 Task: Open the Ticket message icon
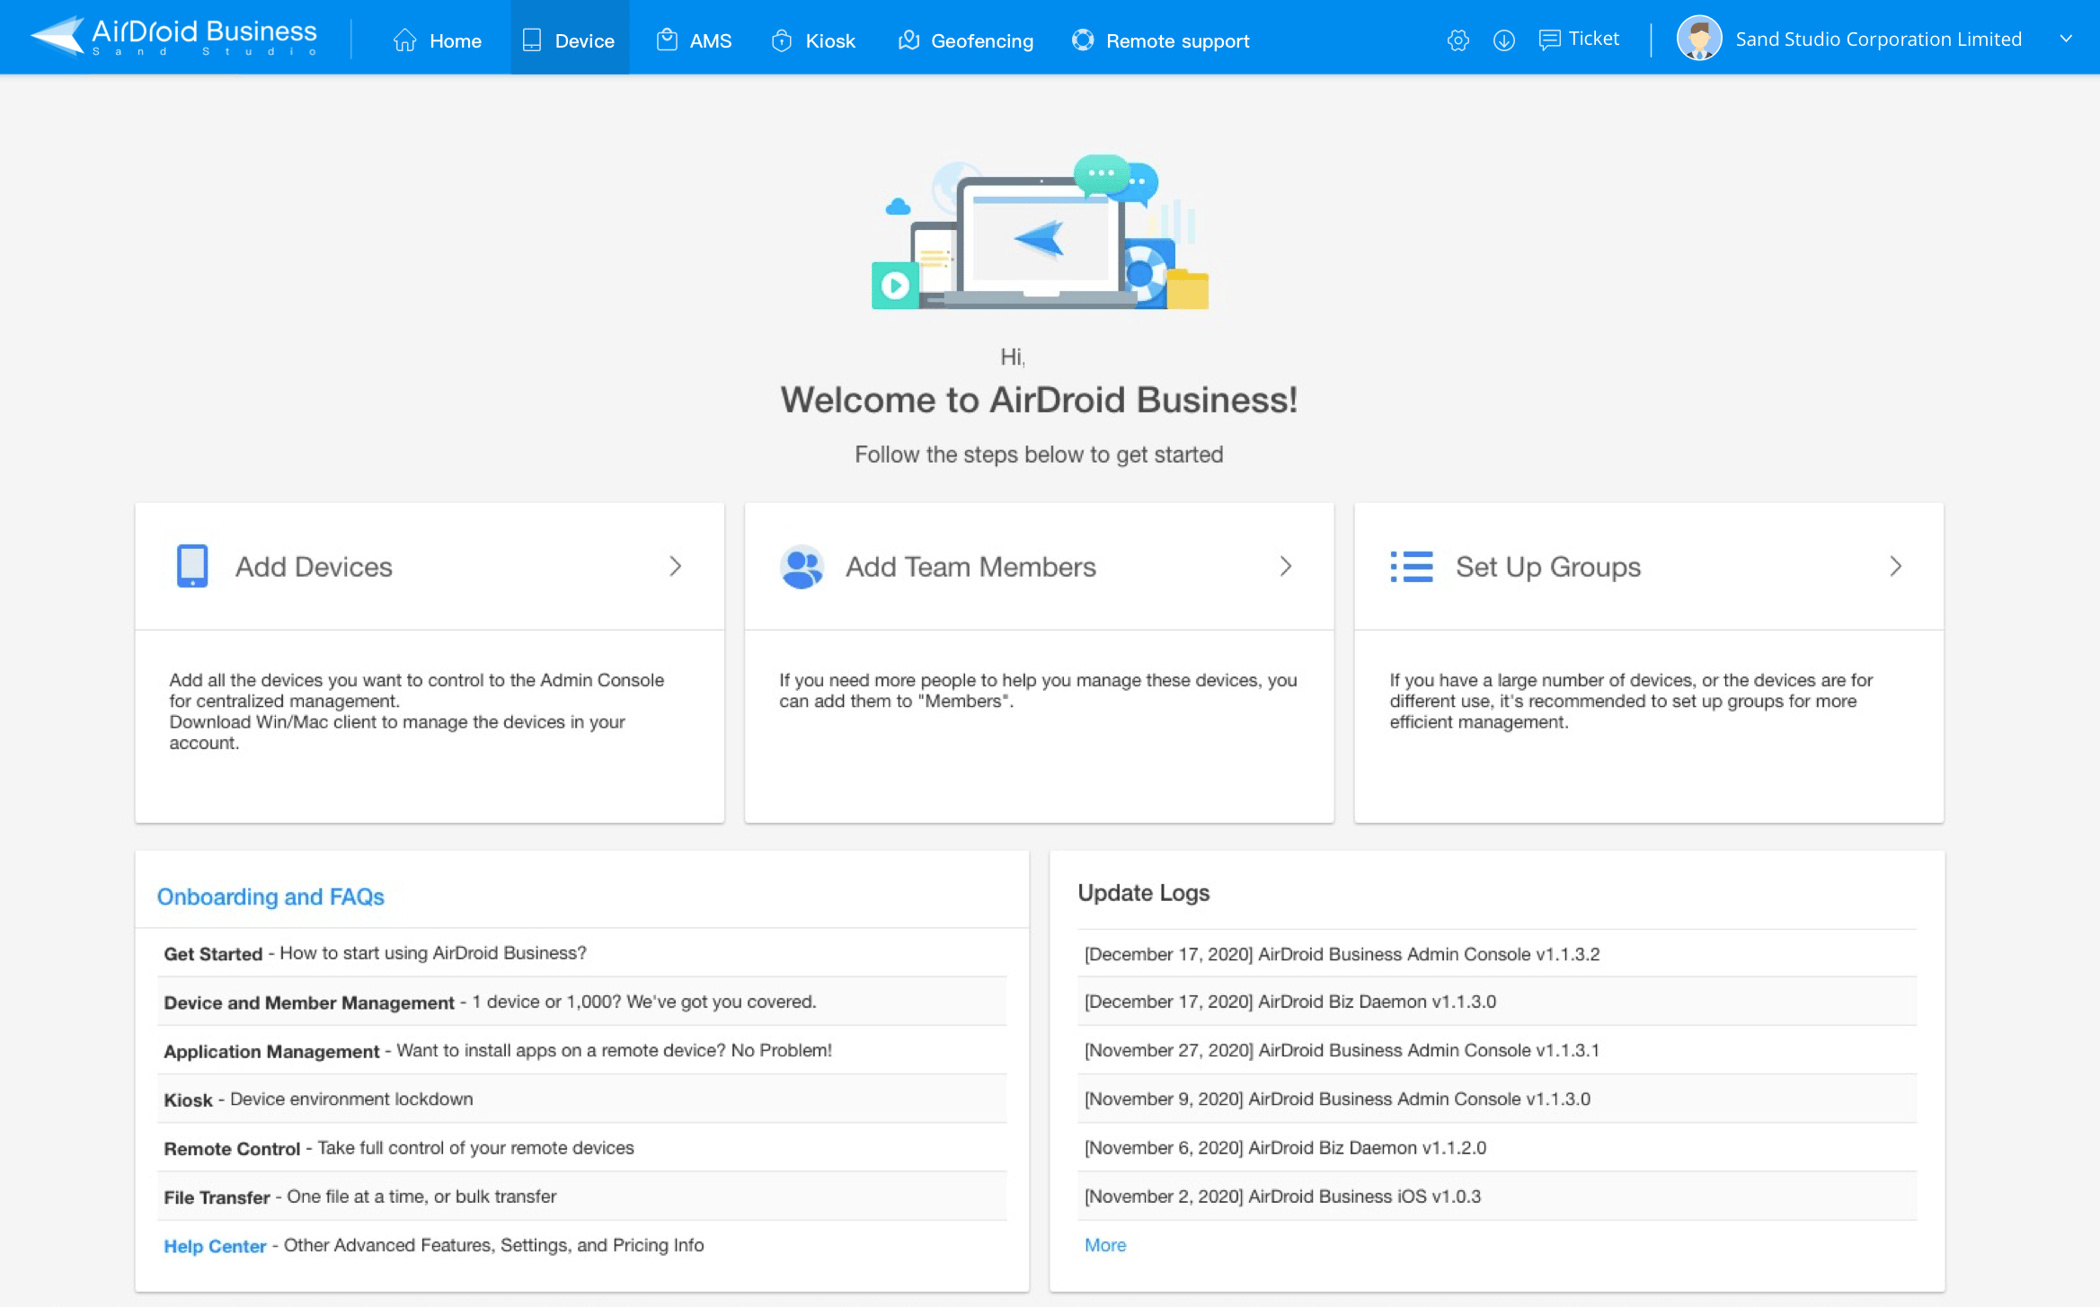pos(1550,39)
